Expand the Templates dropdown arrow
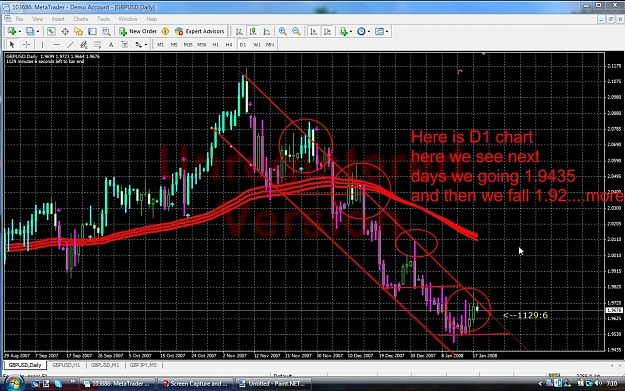 pos(387,31)
